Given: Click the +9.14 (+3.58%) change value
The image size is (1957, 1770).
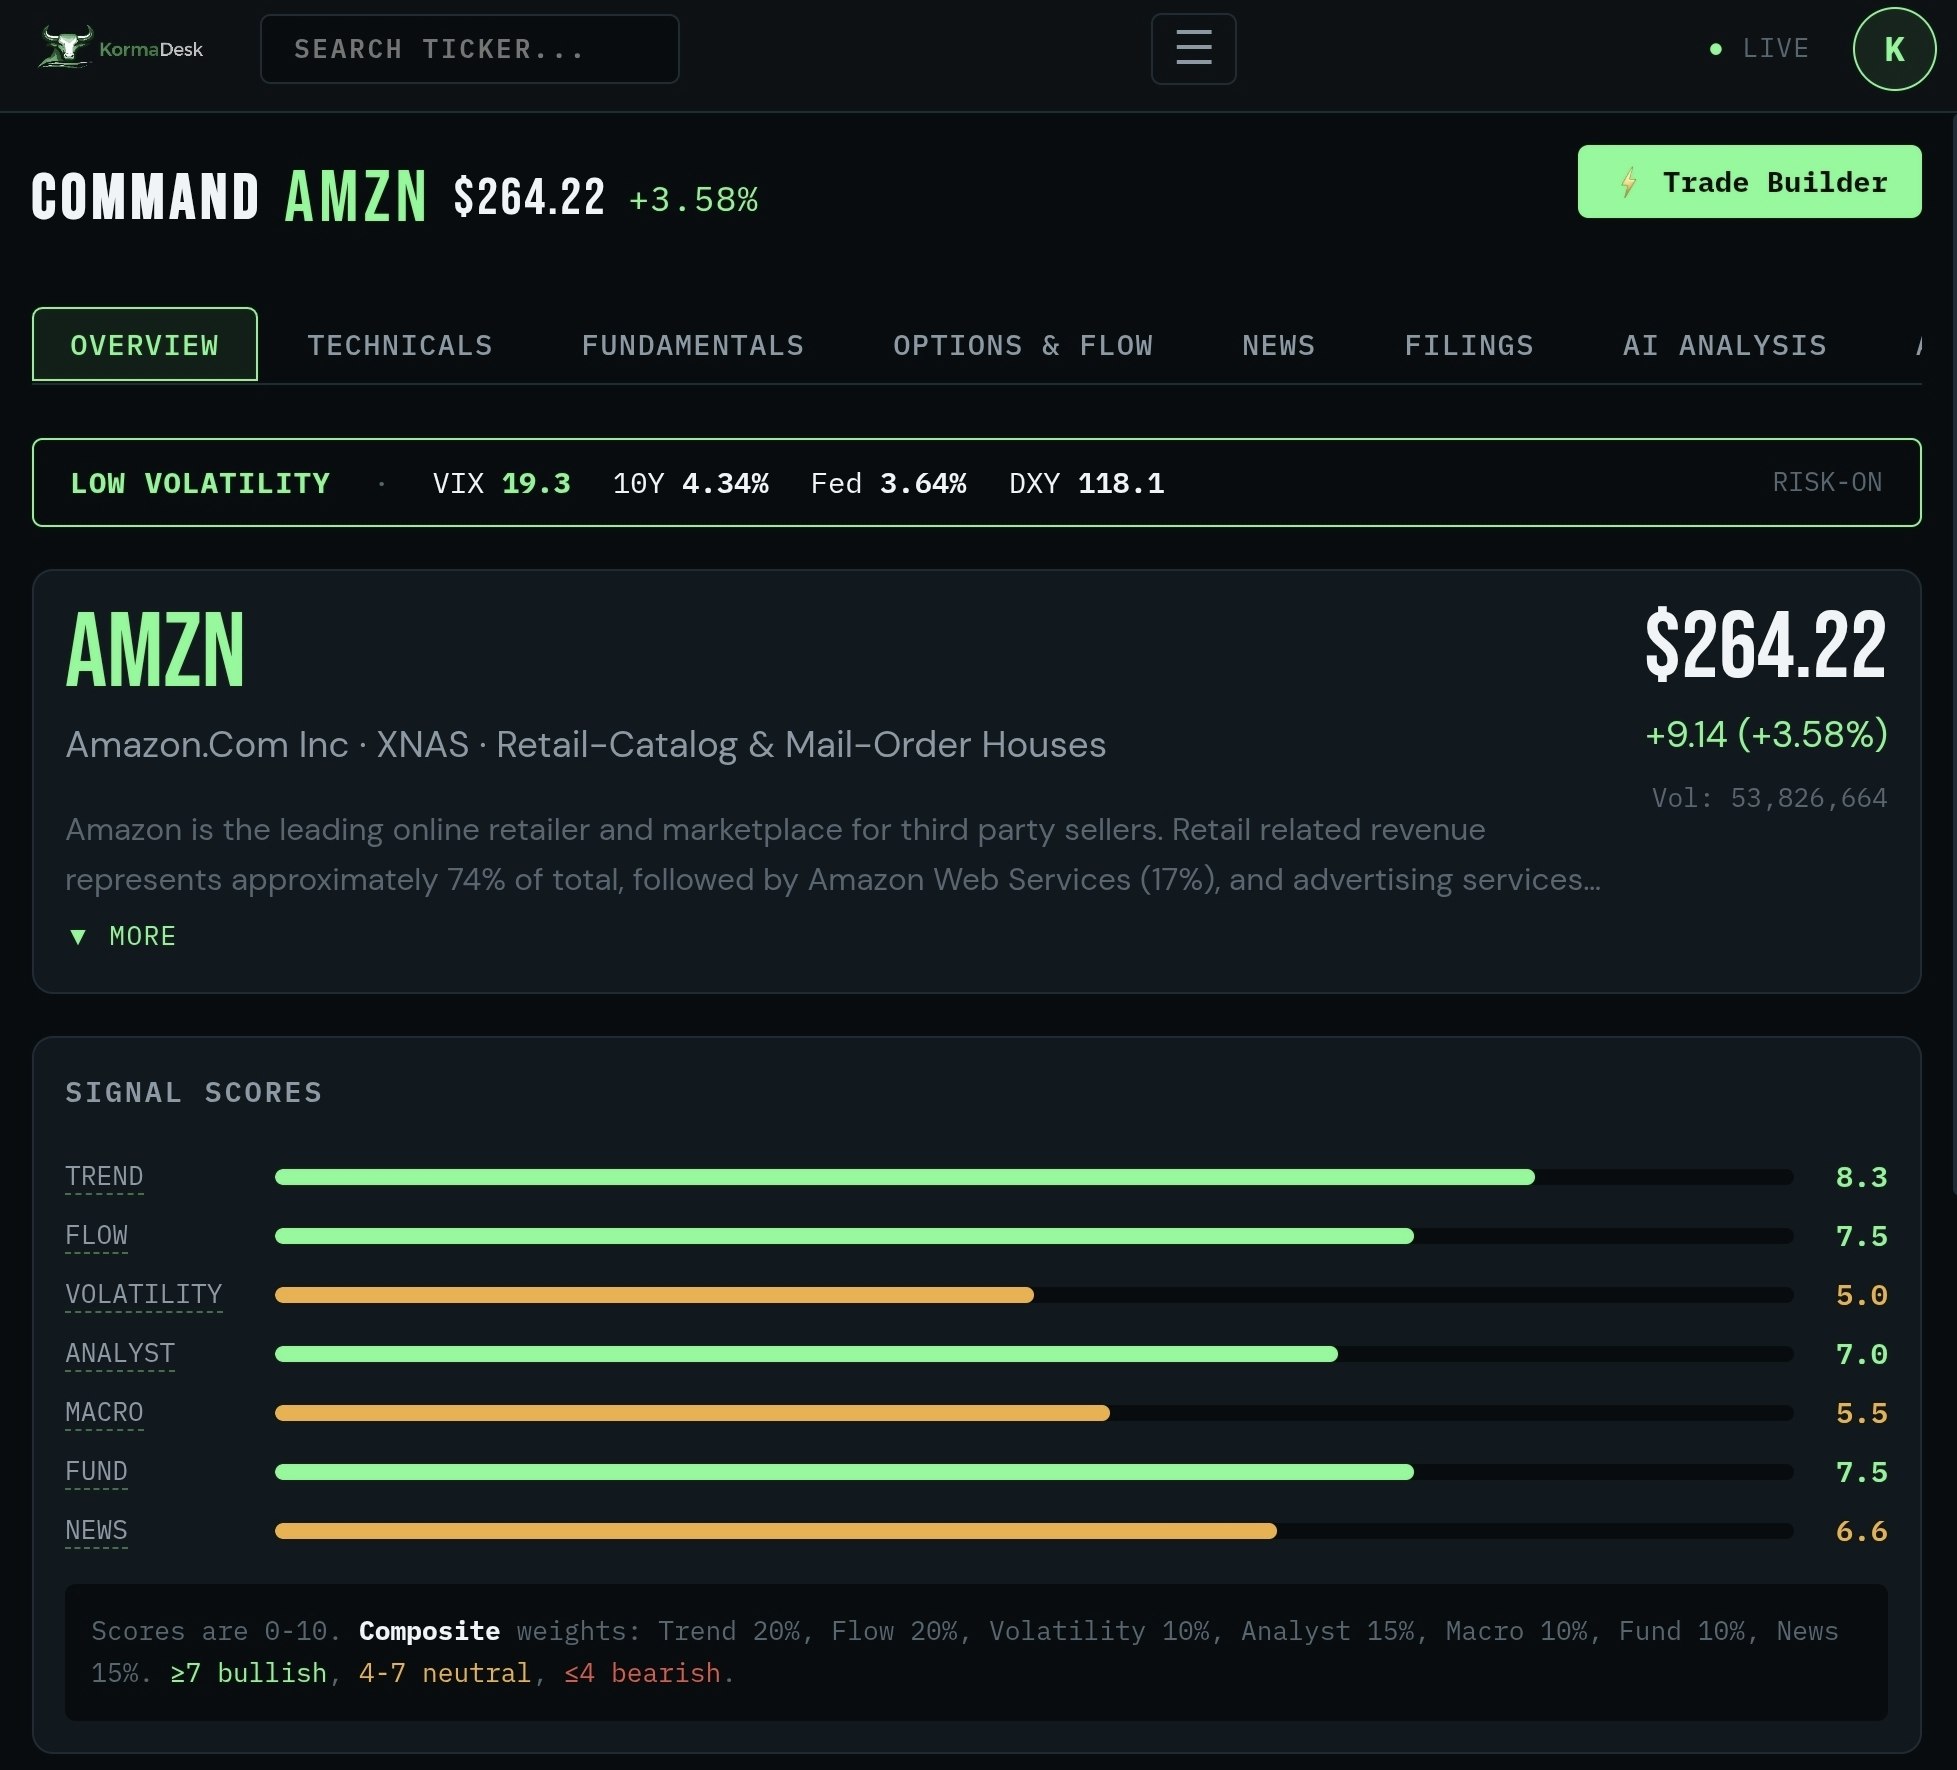Looking at the screenshot, I should coord(1766,734).
